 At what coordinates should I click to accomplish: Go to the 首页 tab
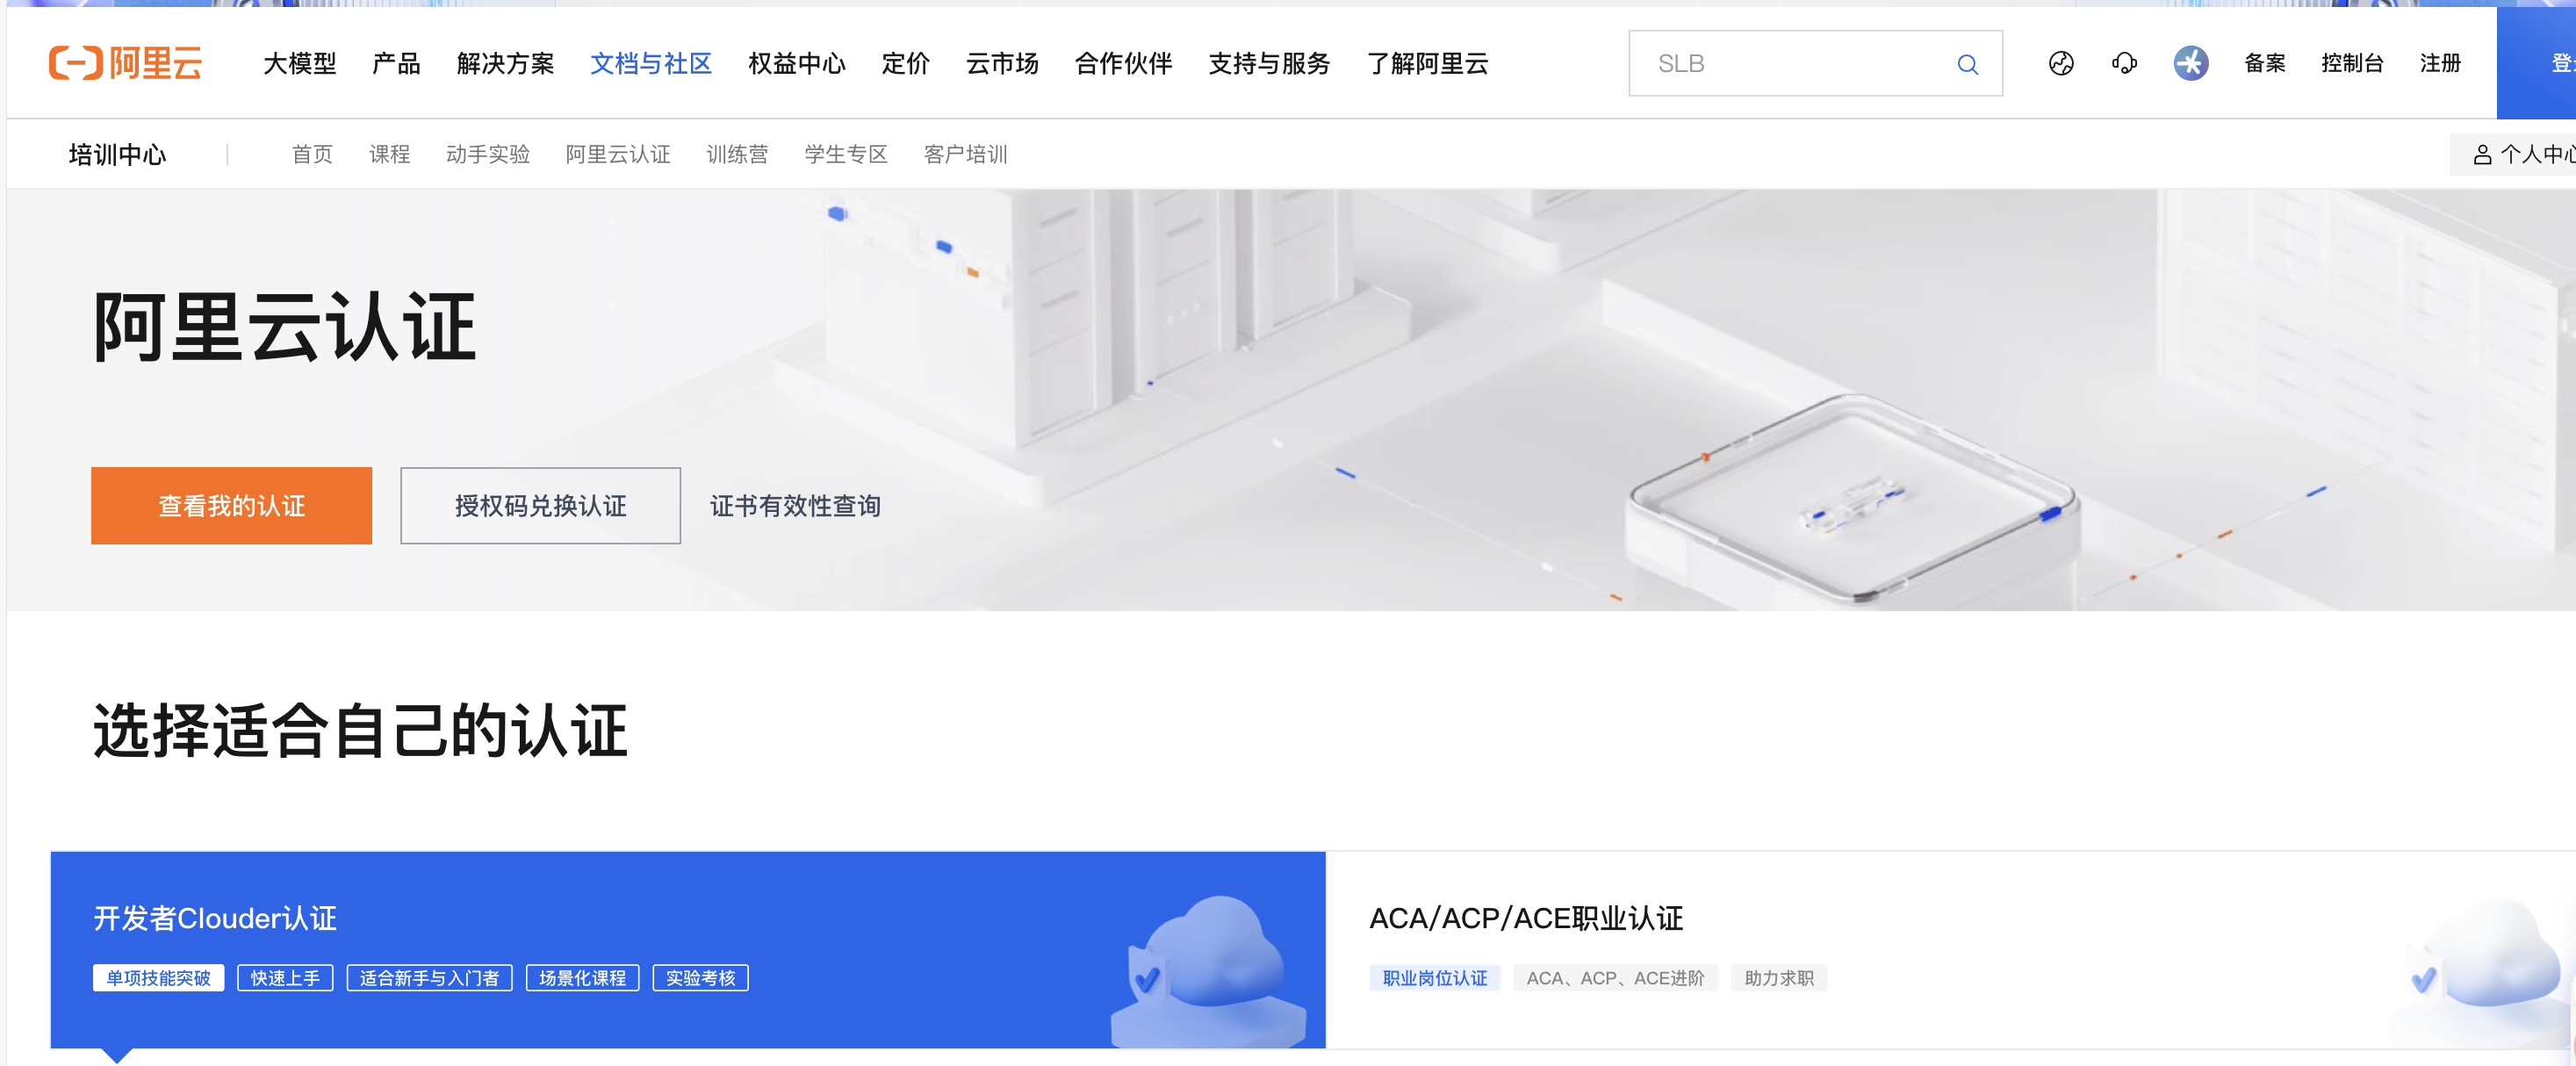pos(312,155)
